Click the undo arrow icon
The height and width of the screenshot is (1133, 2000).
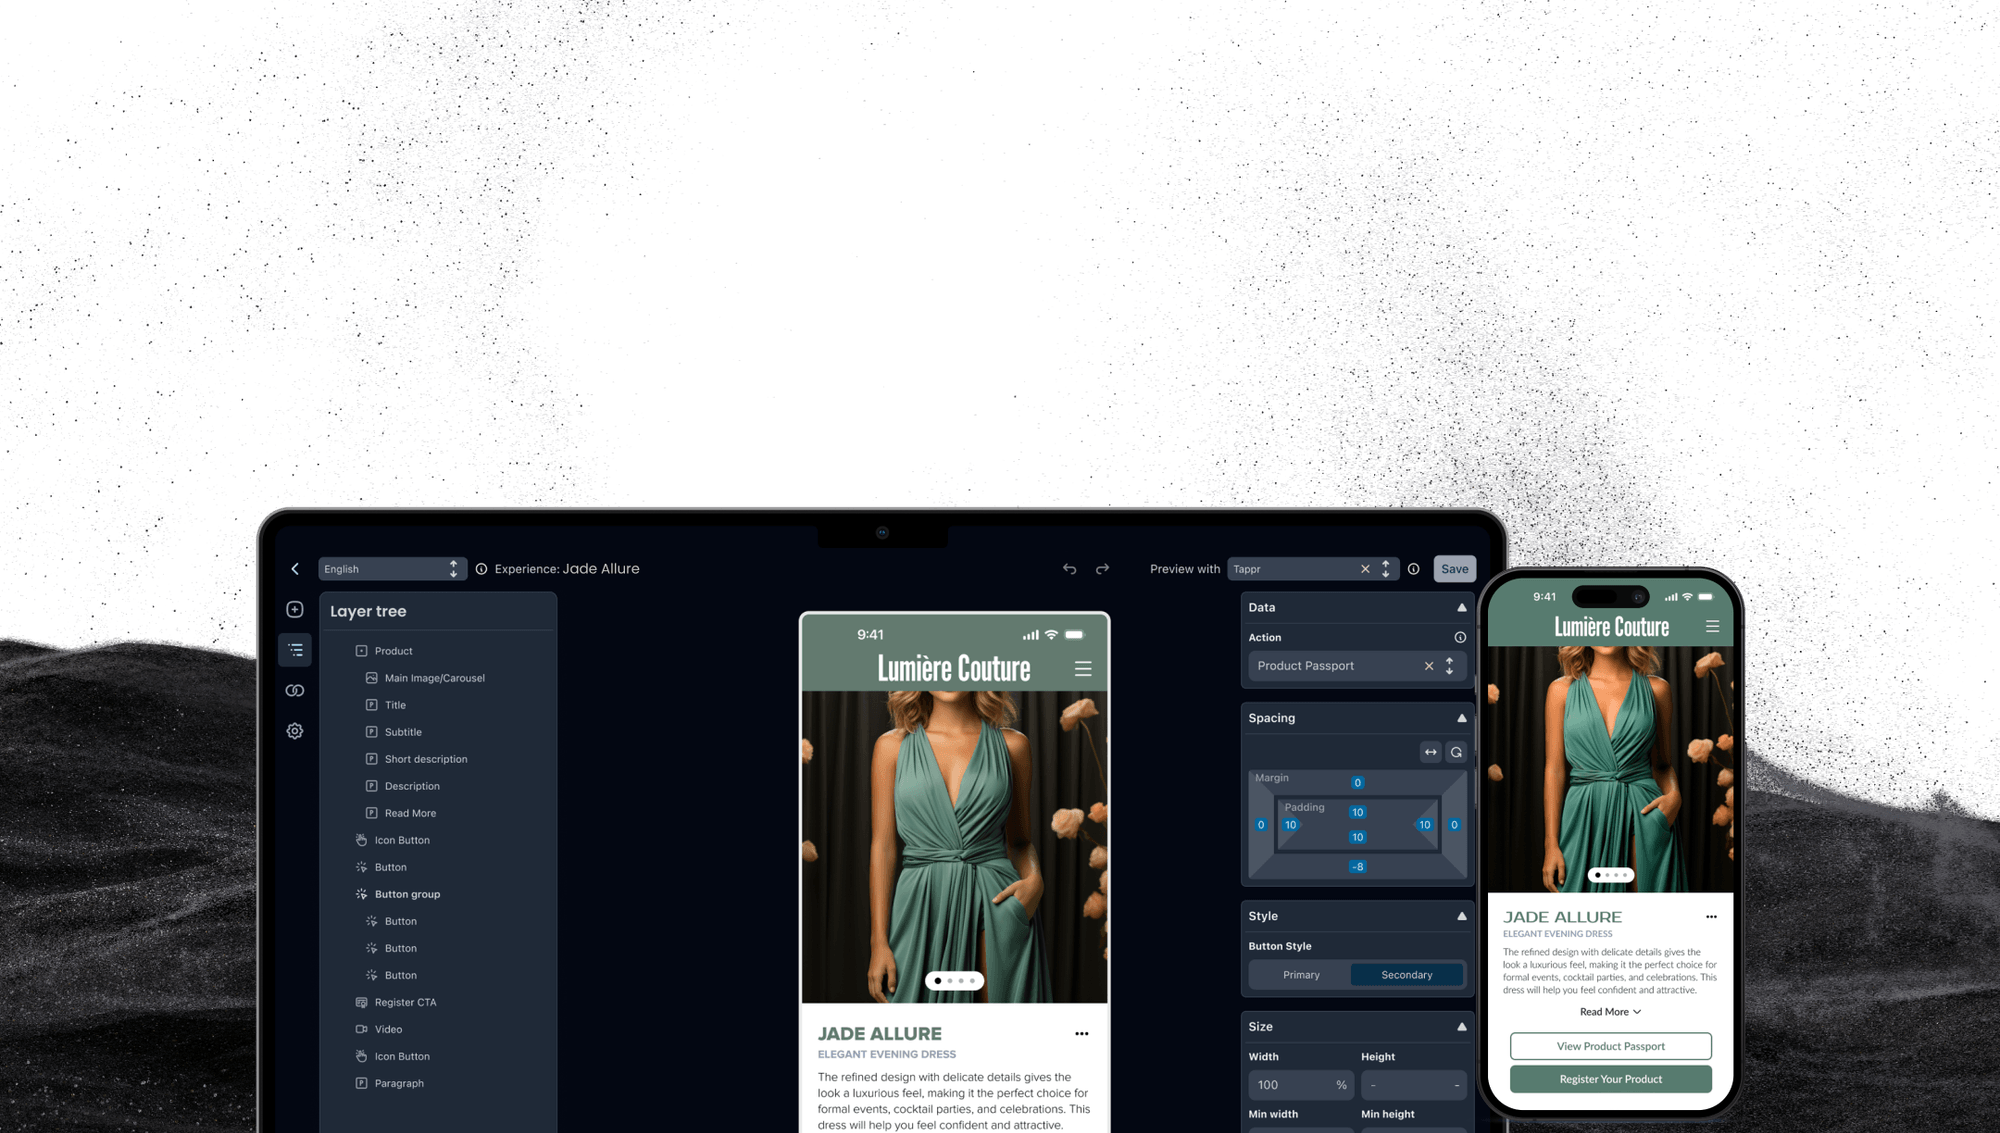(1069, 569)
